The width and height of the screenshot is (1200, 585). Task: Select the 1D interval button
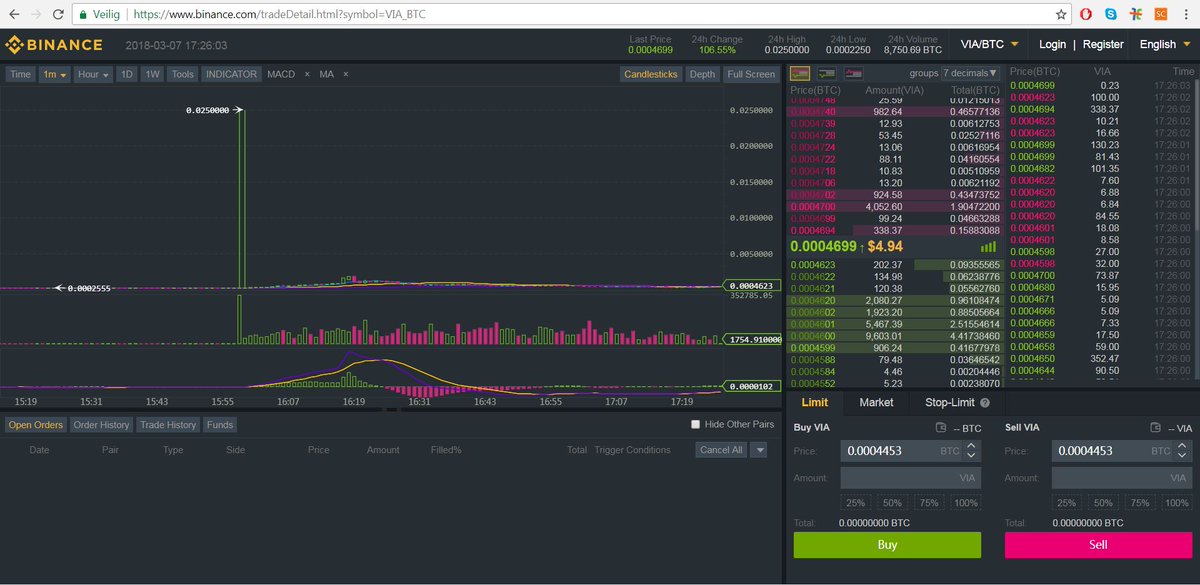click(x=127, y=74)
